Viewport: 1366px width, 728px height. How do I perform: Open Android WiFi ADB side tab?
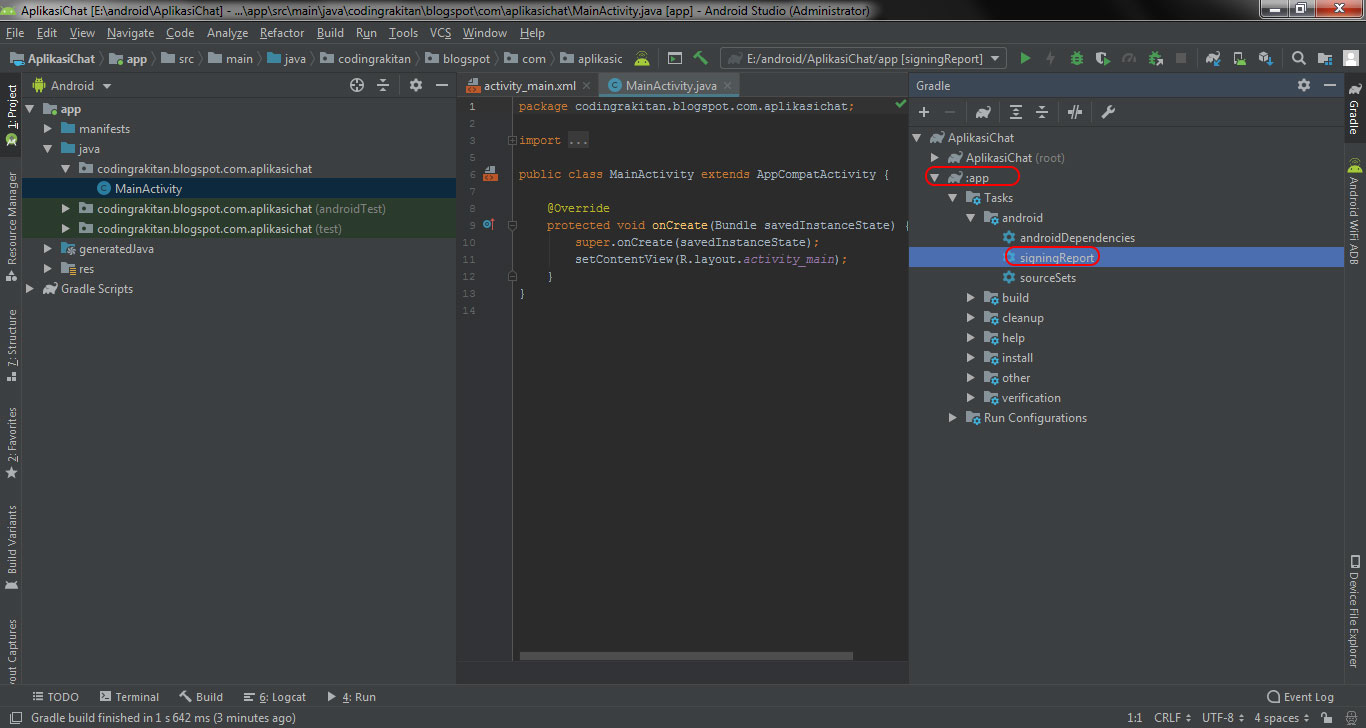coord(1355,214)
